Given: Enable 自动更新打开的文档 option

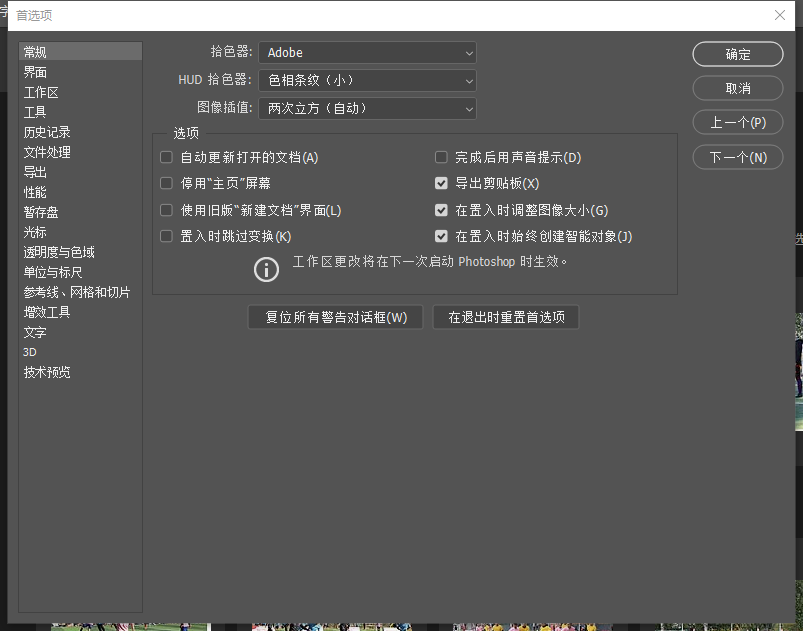Looking at the screenshot, I should (165, 156).
